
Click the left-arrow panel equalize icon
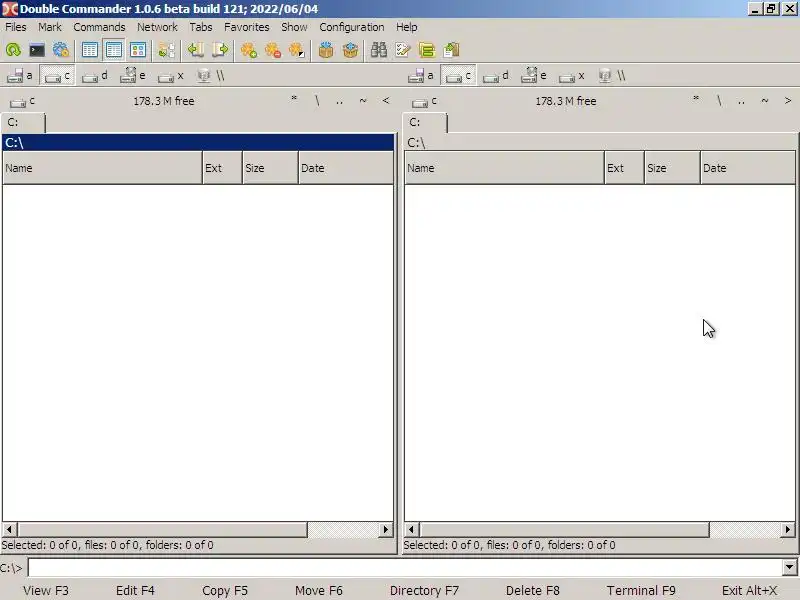pos(195,50)
